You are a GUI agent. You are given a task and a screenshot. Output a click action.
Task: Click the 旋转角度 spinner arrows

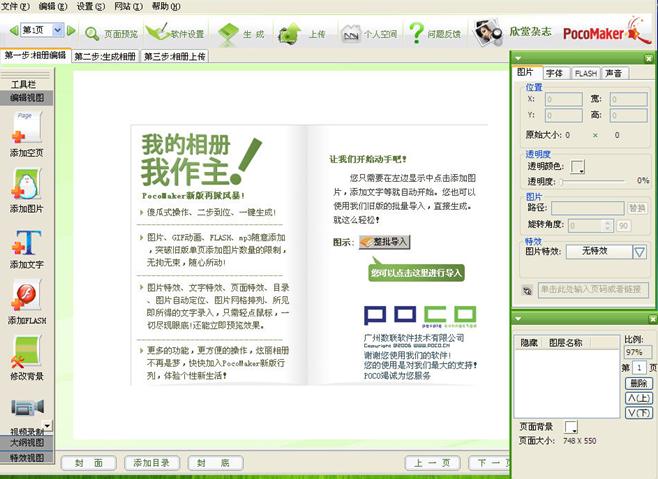[x=607, y=226]
